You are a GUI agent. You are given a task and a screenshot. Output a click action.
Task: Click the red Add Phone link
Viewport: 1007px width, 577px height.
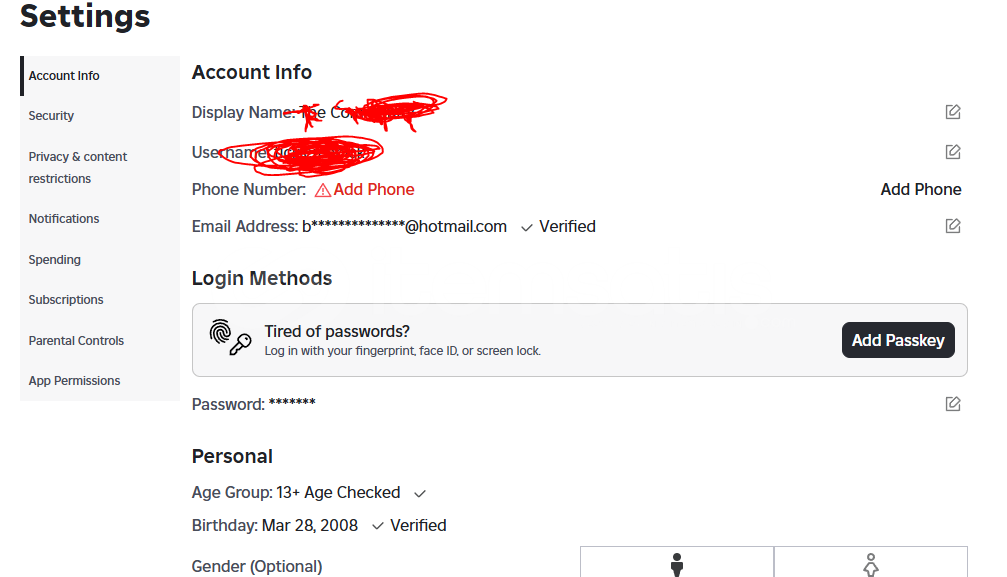tap(374, 190)
